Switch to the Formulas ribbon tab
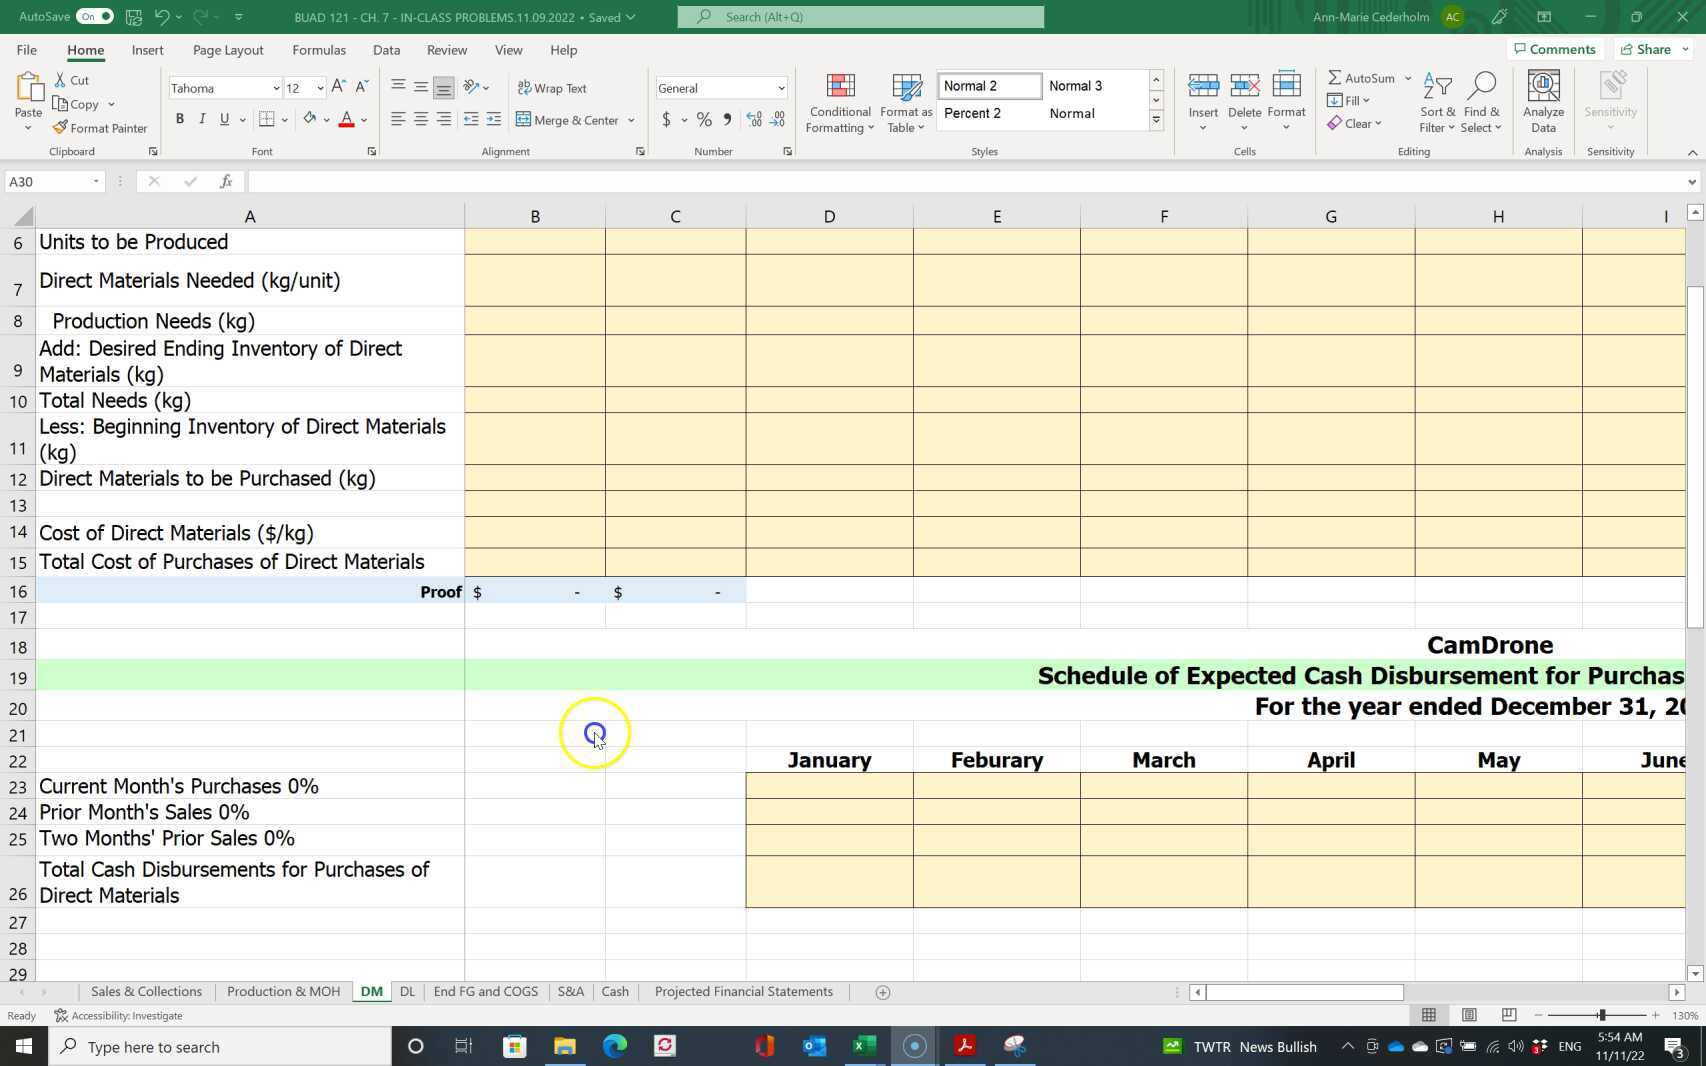Image resolution: width=1706 pixels, height=1066 pixels. 318,49
